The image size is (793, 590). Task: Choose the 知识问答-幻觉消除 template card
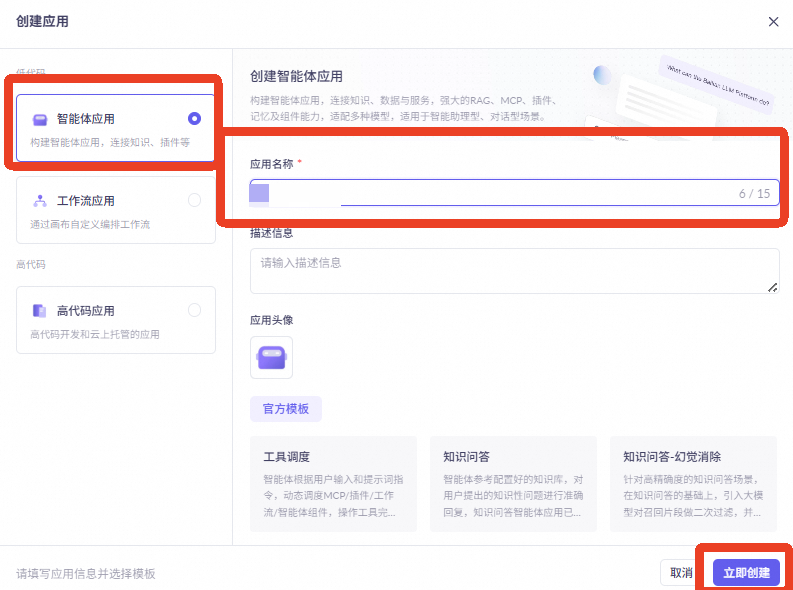[x=693, y=484]
